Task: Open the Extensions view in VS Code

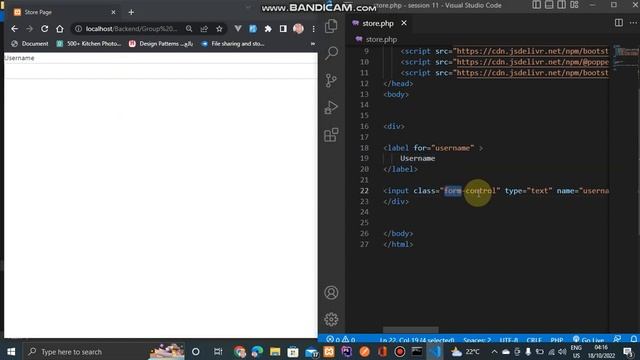Action: (x=331, y=135)
